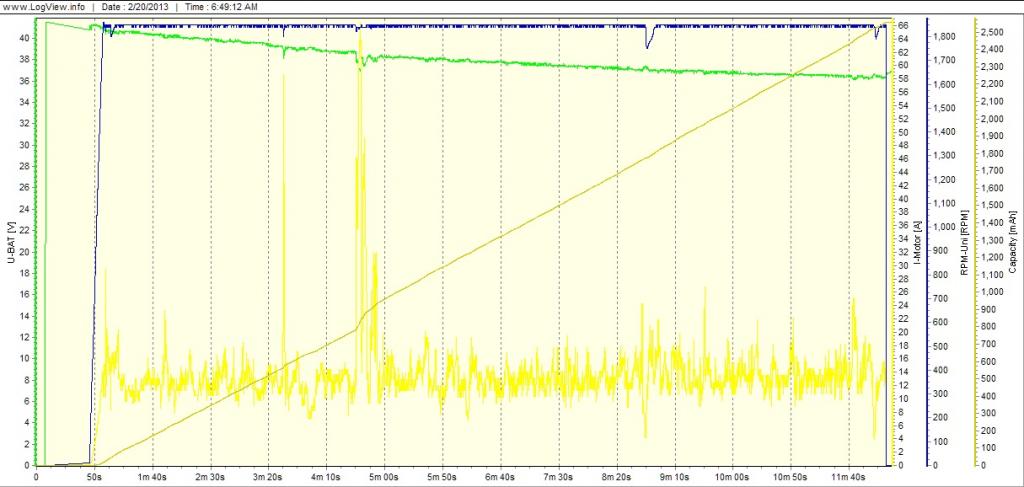Click the 2,500 value on Capacity axis
The width and height of the screenshot is (1024, 487).
point(993,33)
